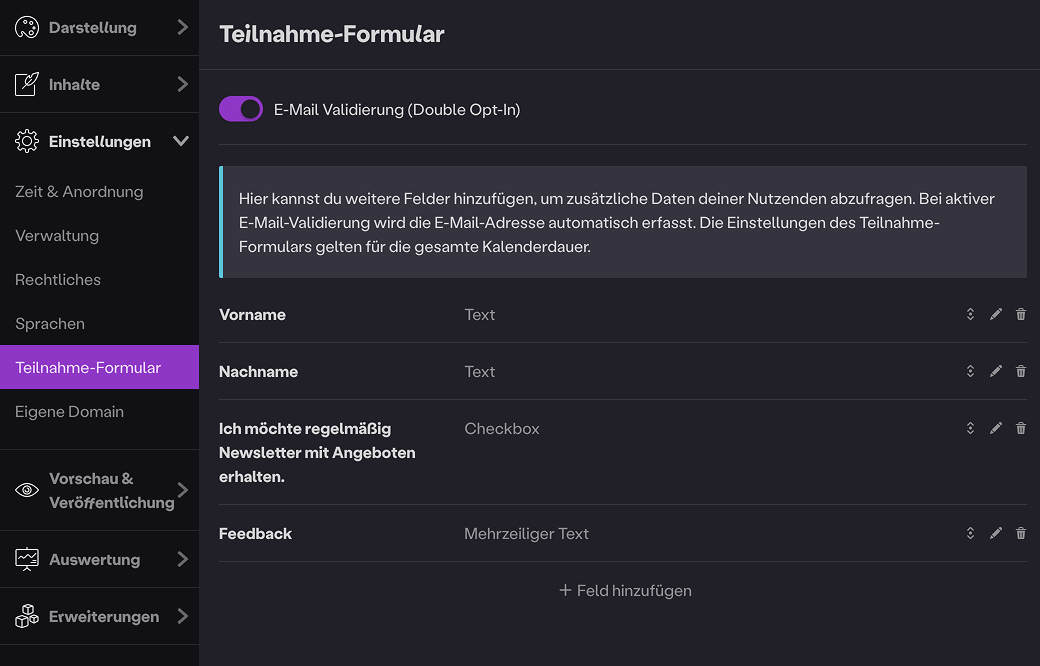Click trash icon for Feedback field
This screenshot has height=666, width=1040.
tap(1020, 533)
